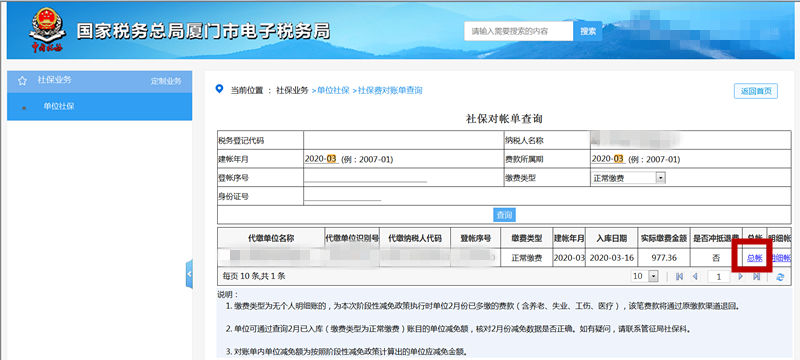Click the 实际缴费金额 column header
This screenshot has height=360, width=800.
[664, 238]
